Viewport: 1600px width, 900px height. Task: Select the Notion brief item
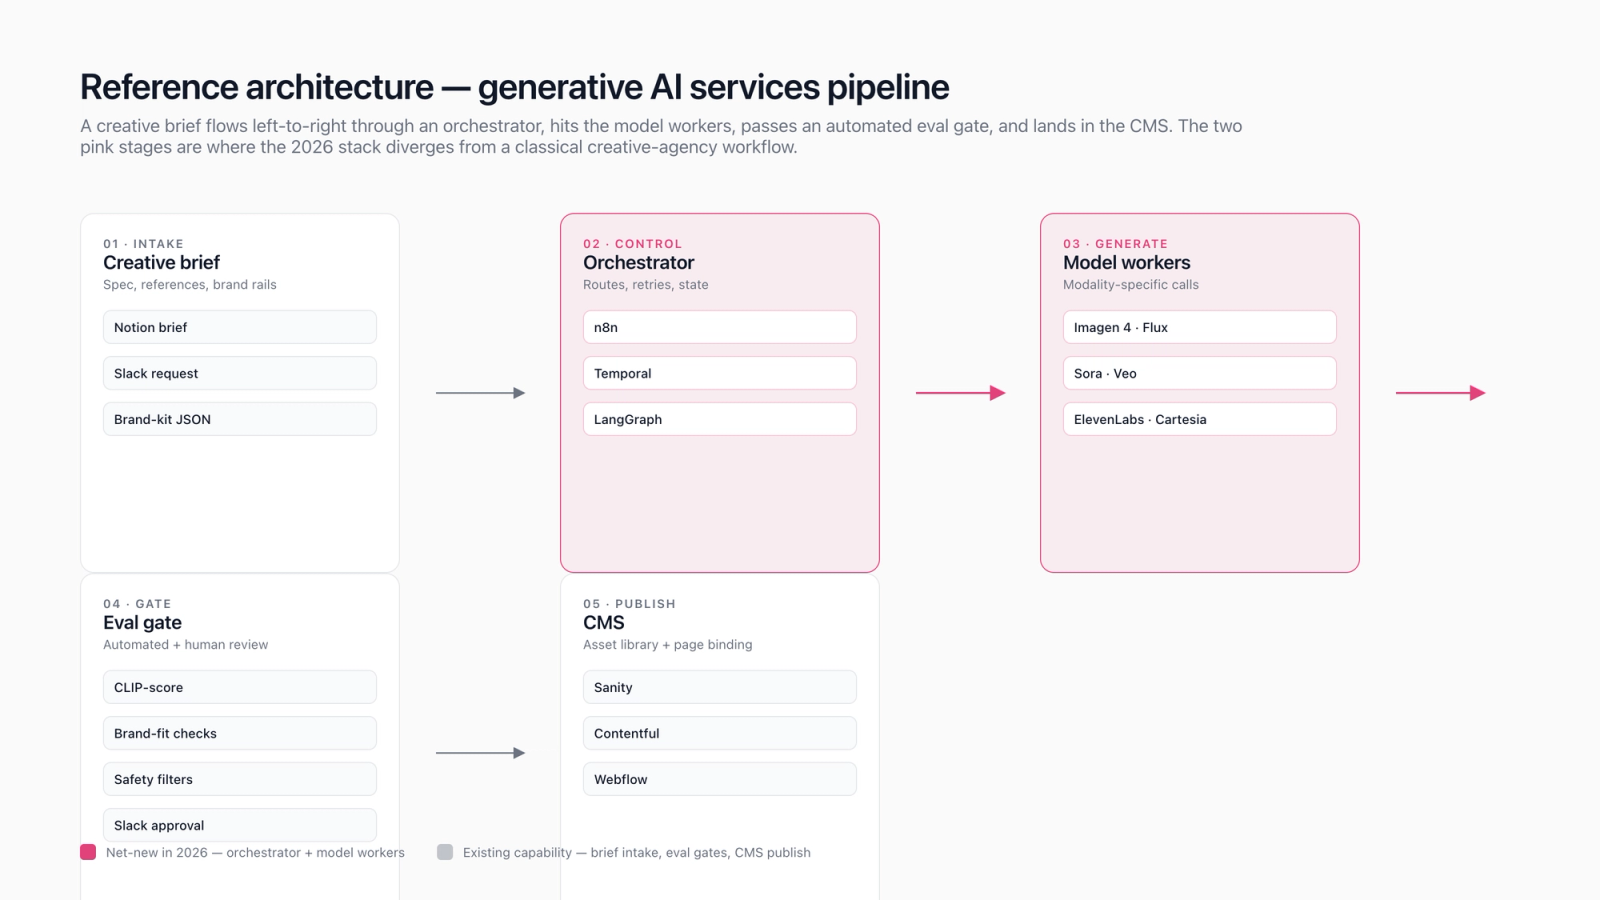coord(240,327)
